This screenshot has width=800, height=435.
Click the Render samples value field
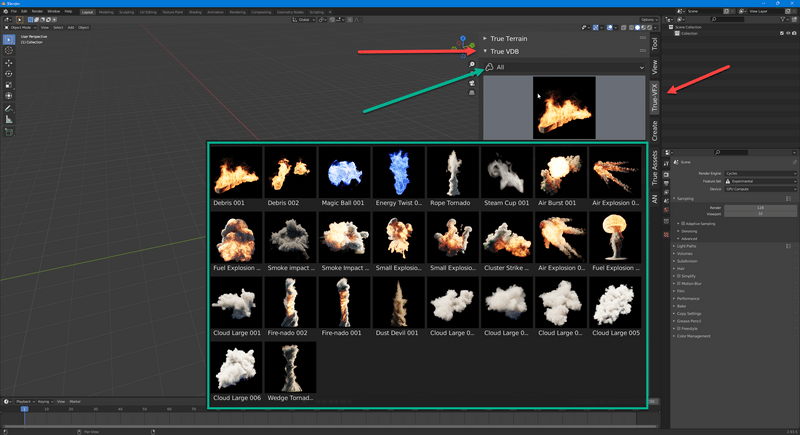761,207
